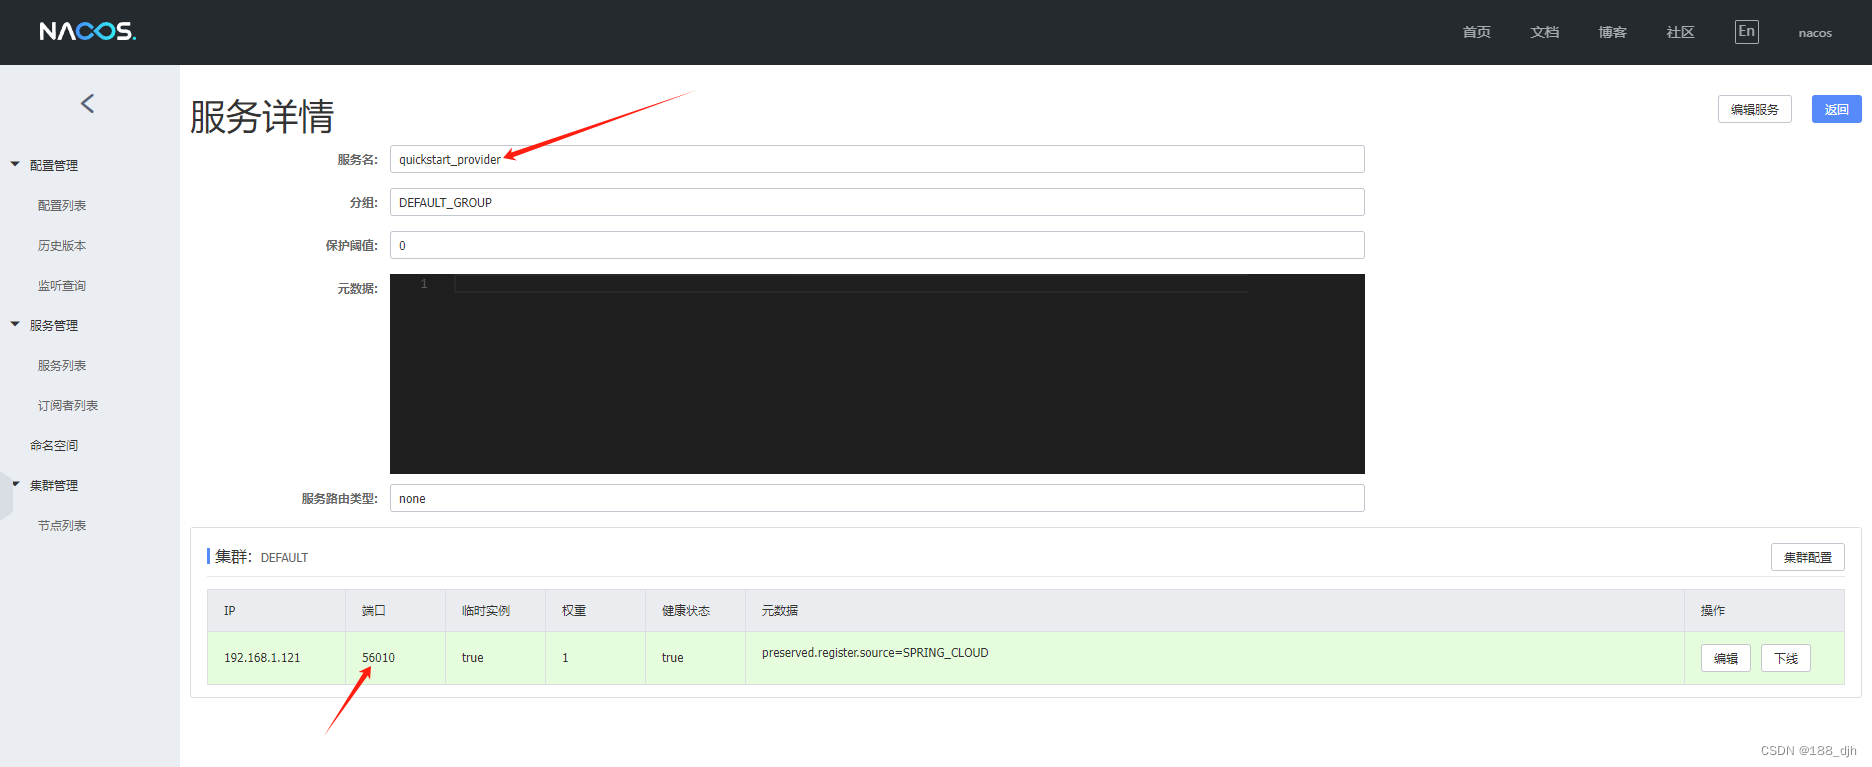The height and width of the screenshot is (767, 1872).
Task: Click preserved.register.source=SPRING_CLOUD metadata text
Action: point(875,653)
